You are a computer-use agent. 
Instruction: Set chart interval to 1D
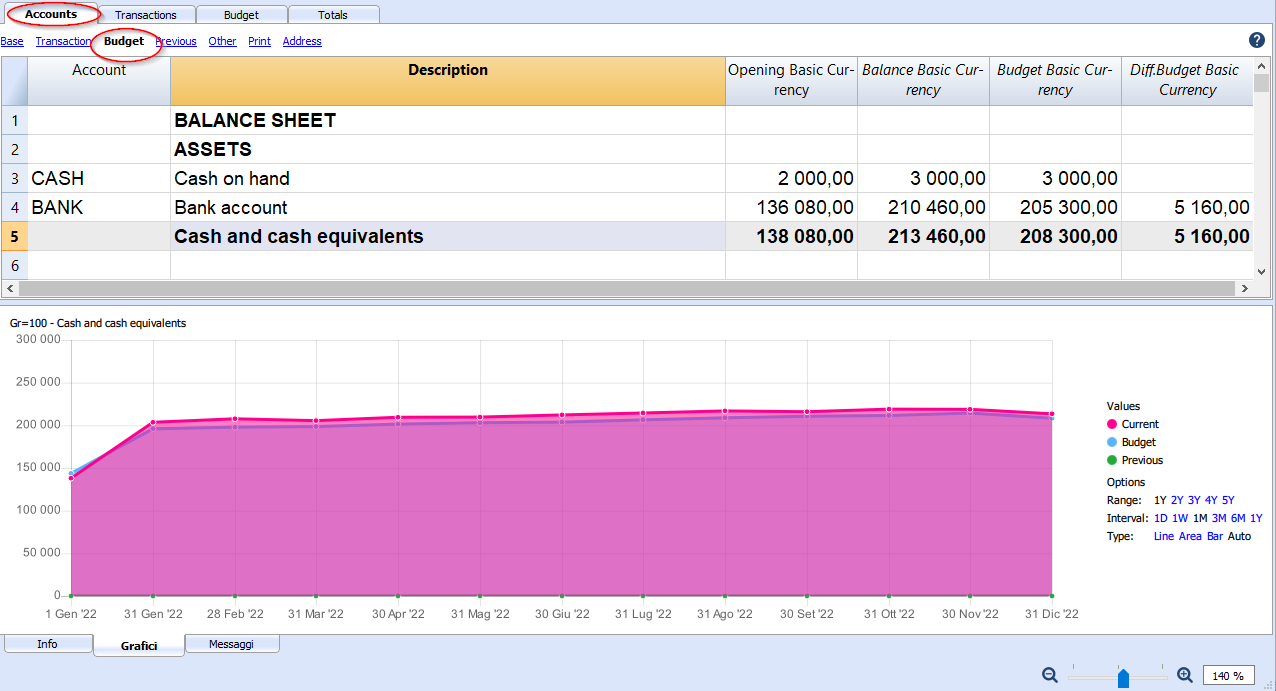pos(1160,518)
